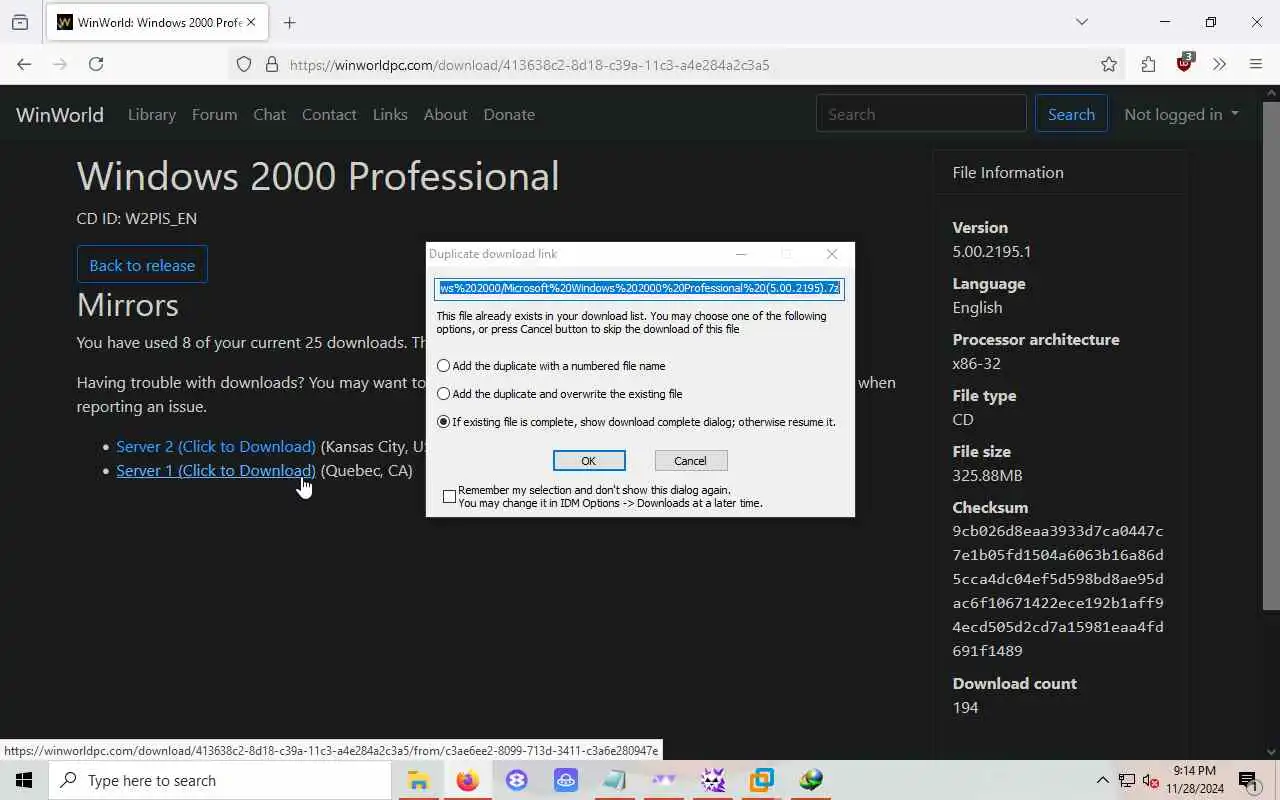The image size is (1280, 800).
Task: Open the list all tabs dropdown
Action: 1081,22
